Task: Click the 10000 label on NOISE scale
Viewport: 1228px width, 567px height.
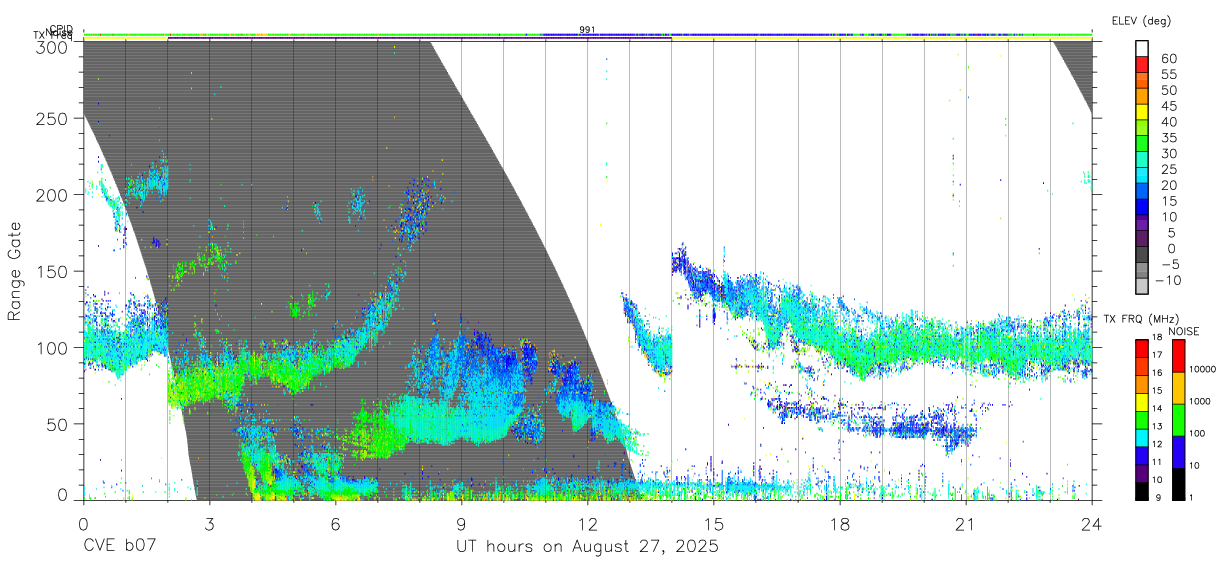Action: pos(1205,369)
